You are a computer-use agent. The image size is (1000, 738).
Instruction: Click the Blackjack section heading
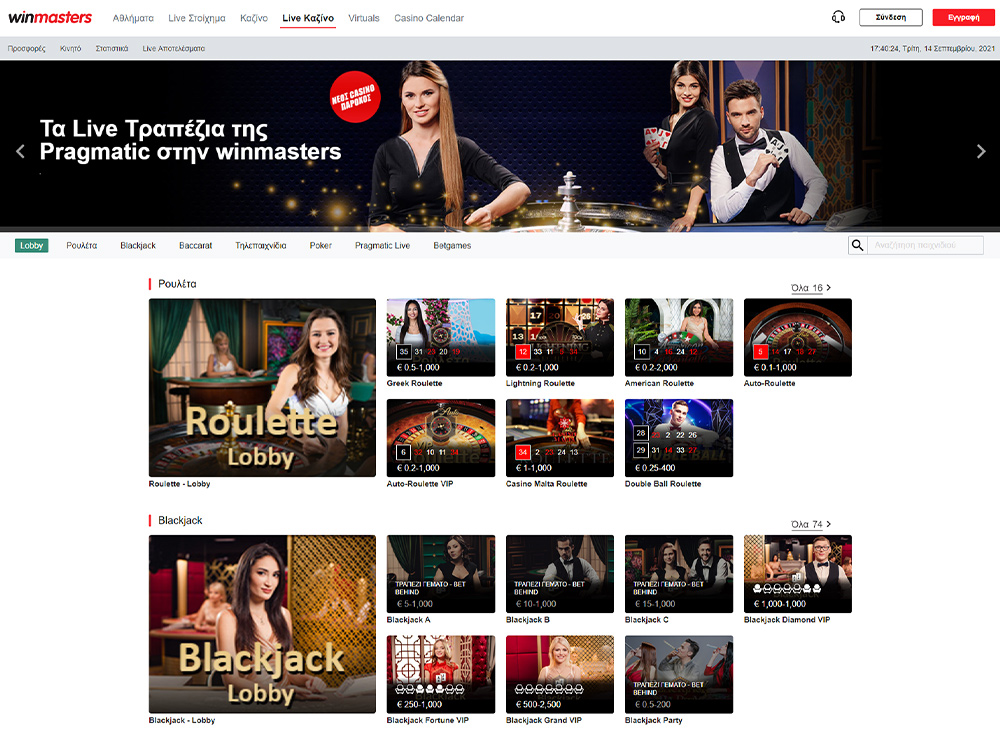point(180,520)
